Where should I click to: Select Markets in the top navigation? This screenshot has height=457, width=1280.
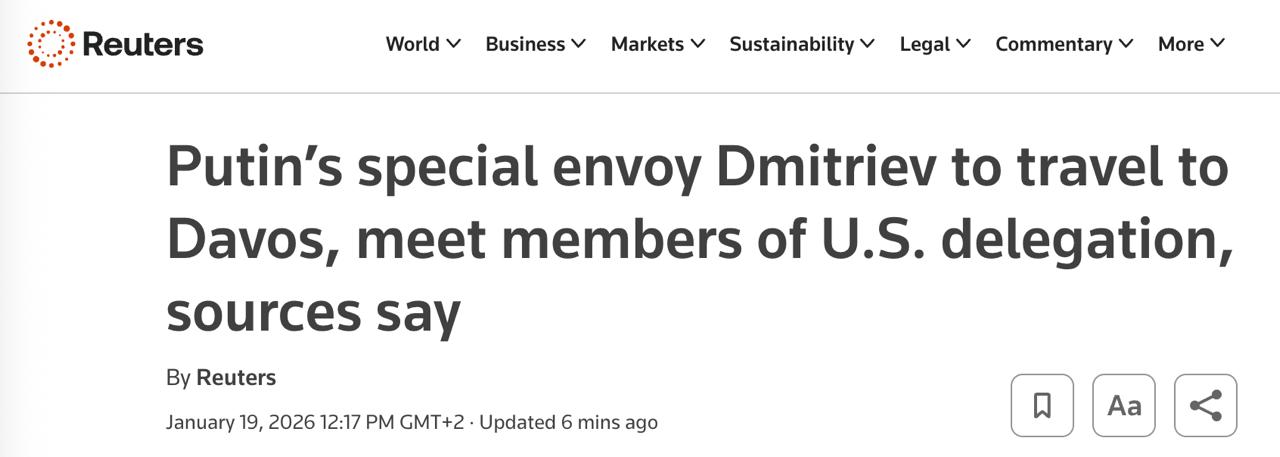pyautogui.click(x=647, y=44)
